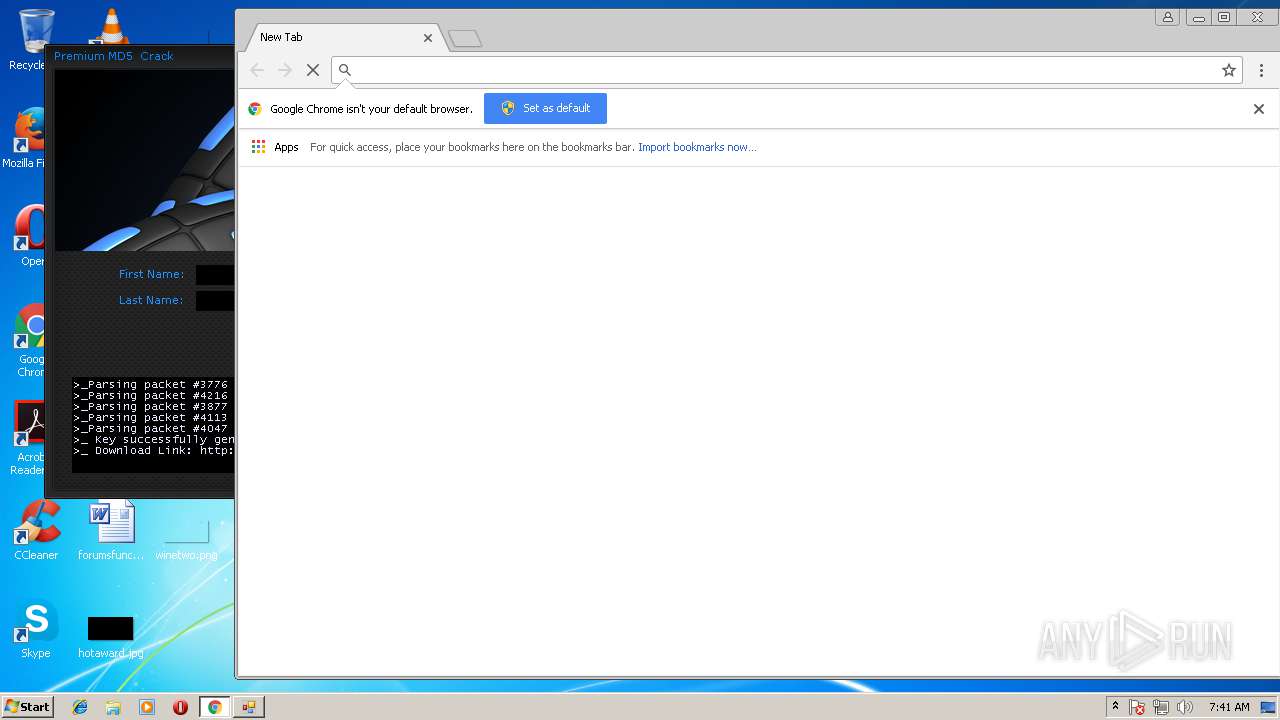Open Windows Media Player from the taskbar
The image size is (1280, 720).
pyautogui.click(x=147, y=707)
